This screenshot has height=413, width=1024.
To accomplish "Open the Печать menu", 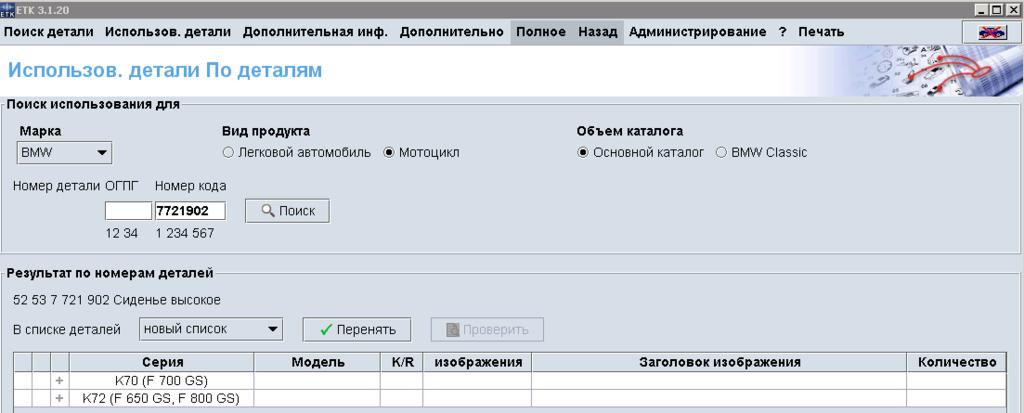I will [821, 32].
